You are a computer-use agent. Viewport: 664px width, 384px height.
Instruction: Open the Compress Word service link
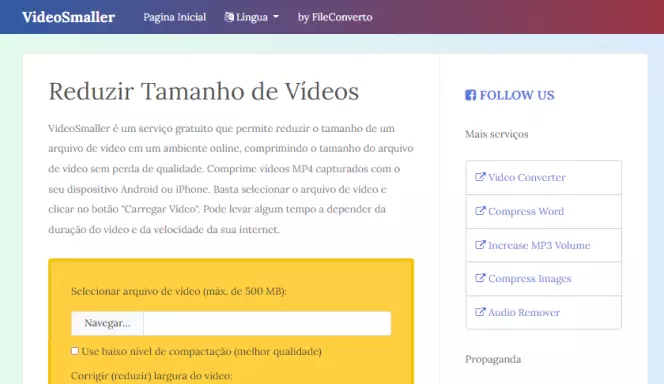click(526, 211)
